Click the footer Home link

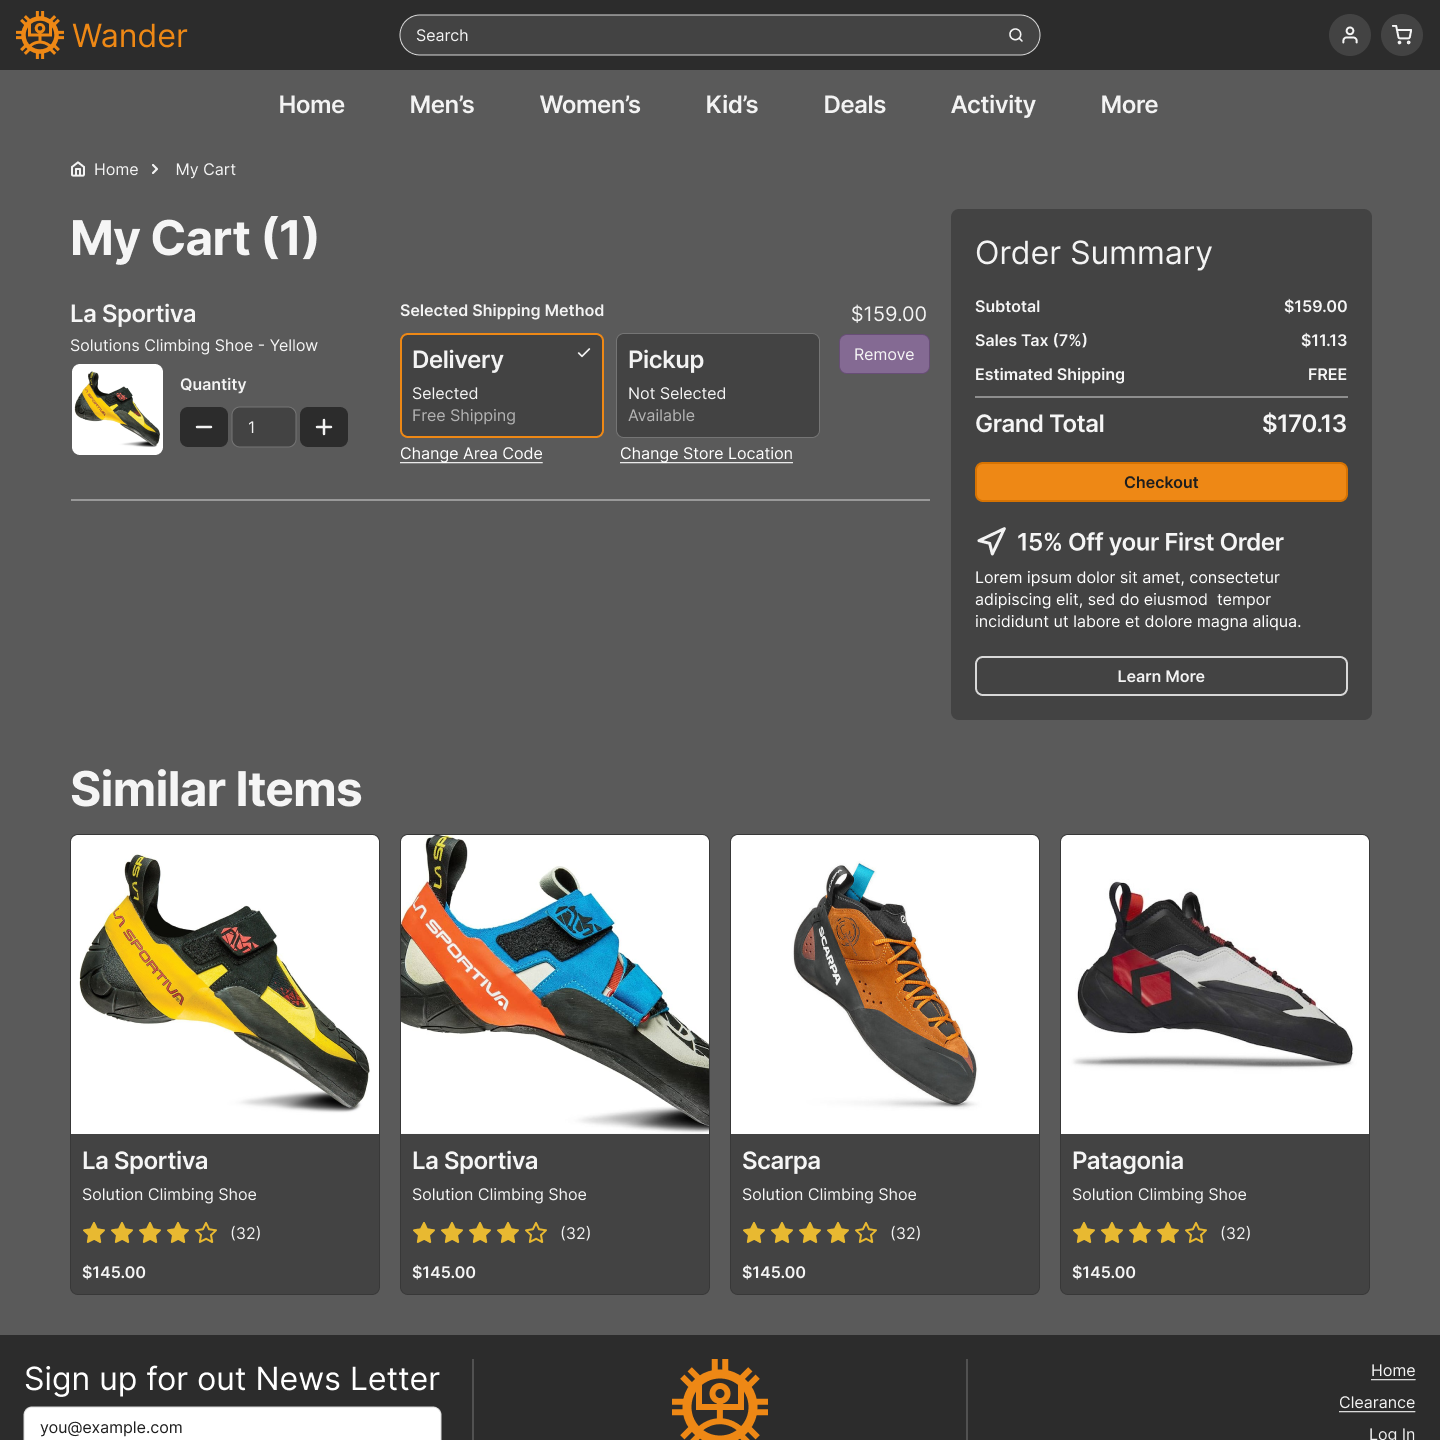click(x=1393, y=1371)
